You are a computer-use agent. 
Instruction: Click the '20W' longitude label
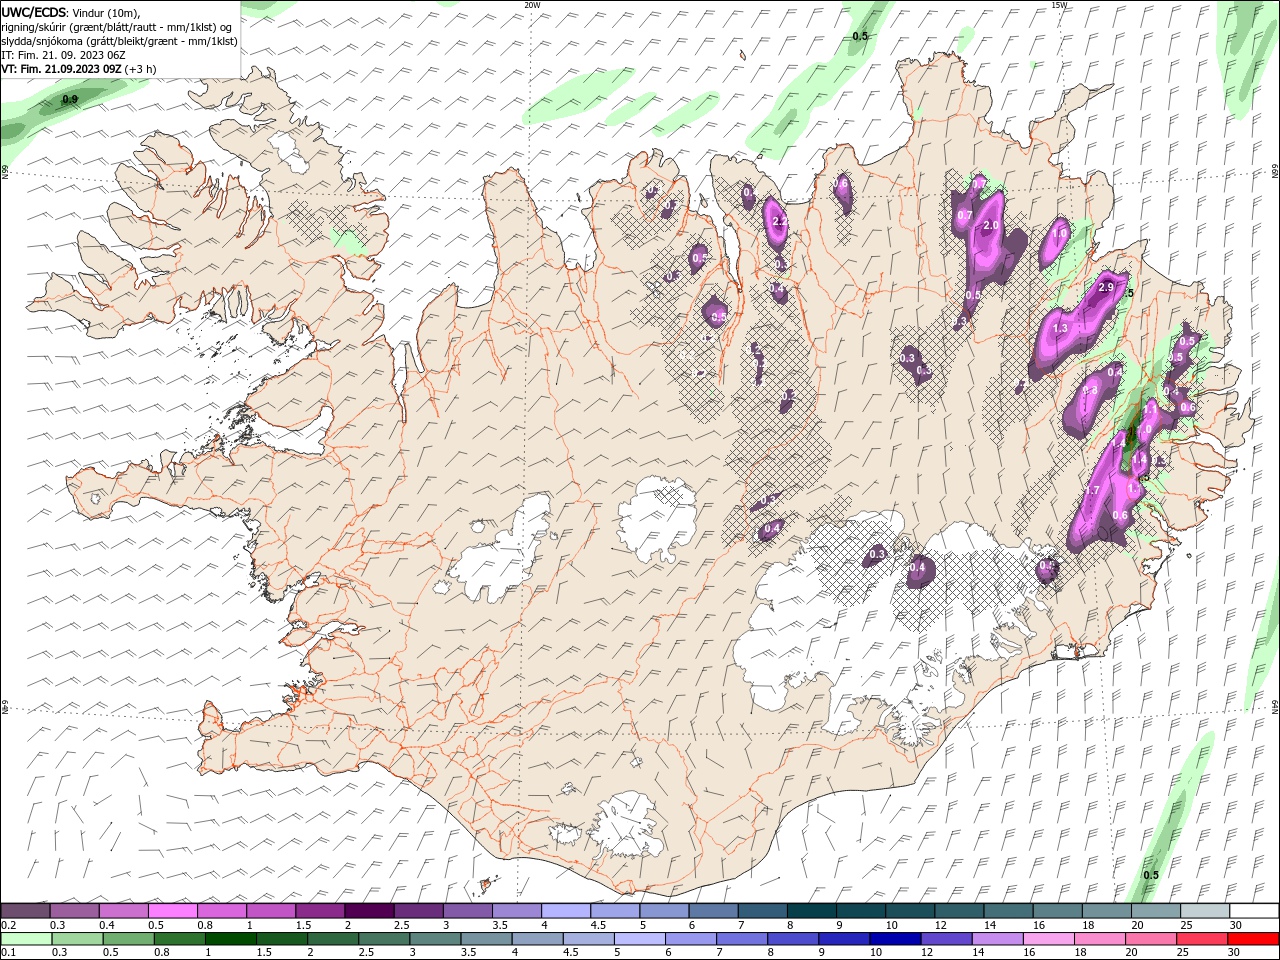(532, 5)
